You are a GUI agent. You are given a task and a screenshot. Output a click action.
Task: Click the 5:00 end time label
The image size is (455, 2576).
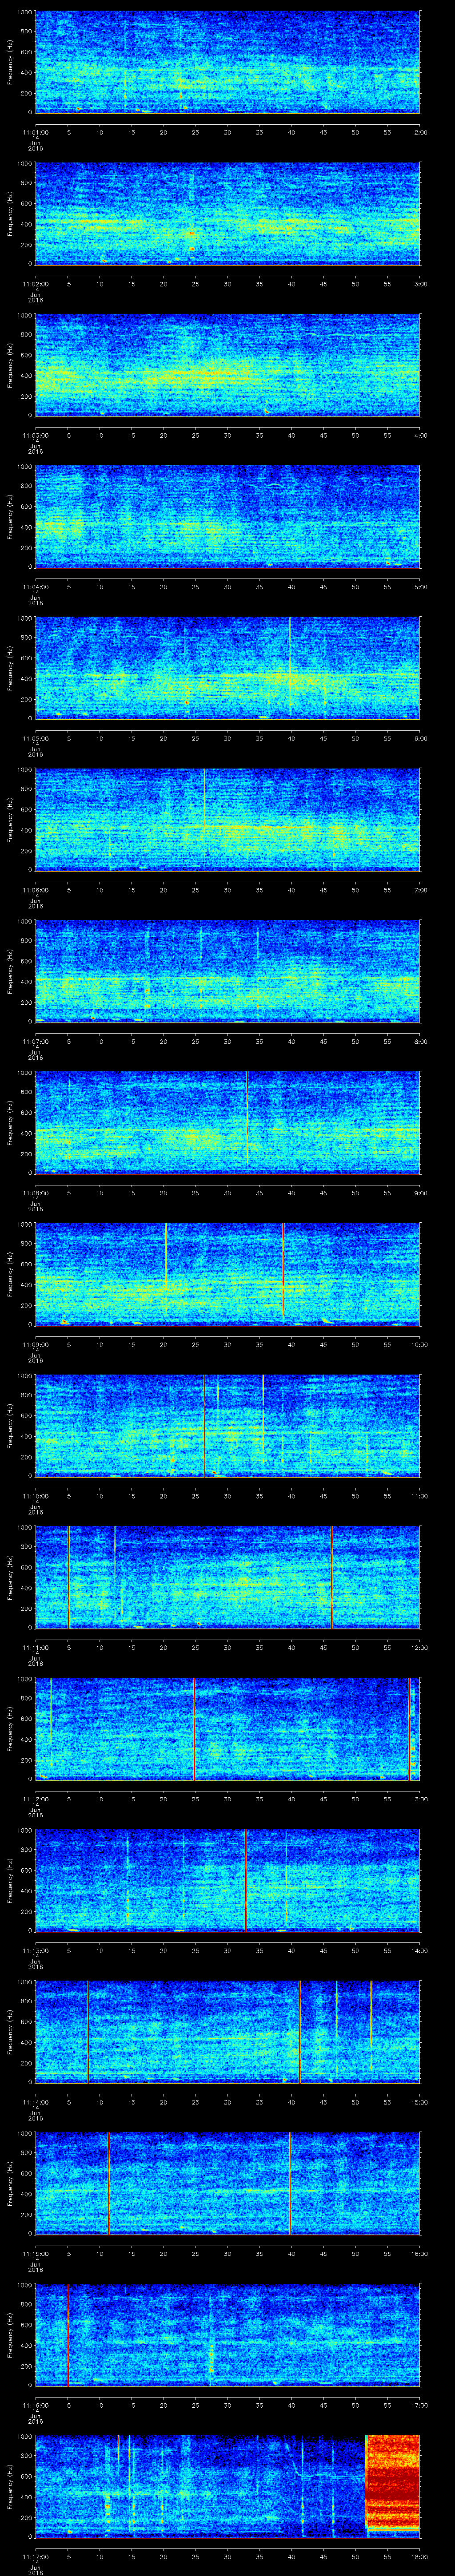coord(420,587)
